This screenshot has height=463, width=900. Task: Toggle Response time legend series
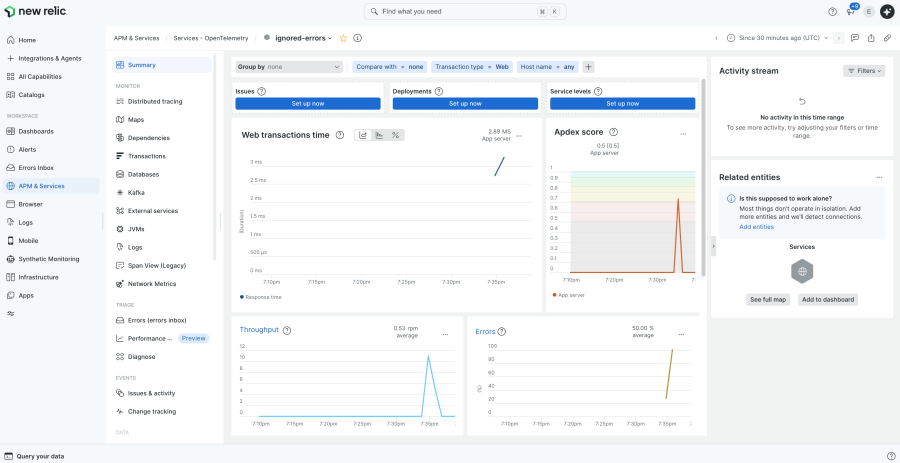[261, 297]
